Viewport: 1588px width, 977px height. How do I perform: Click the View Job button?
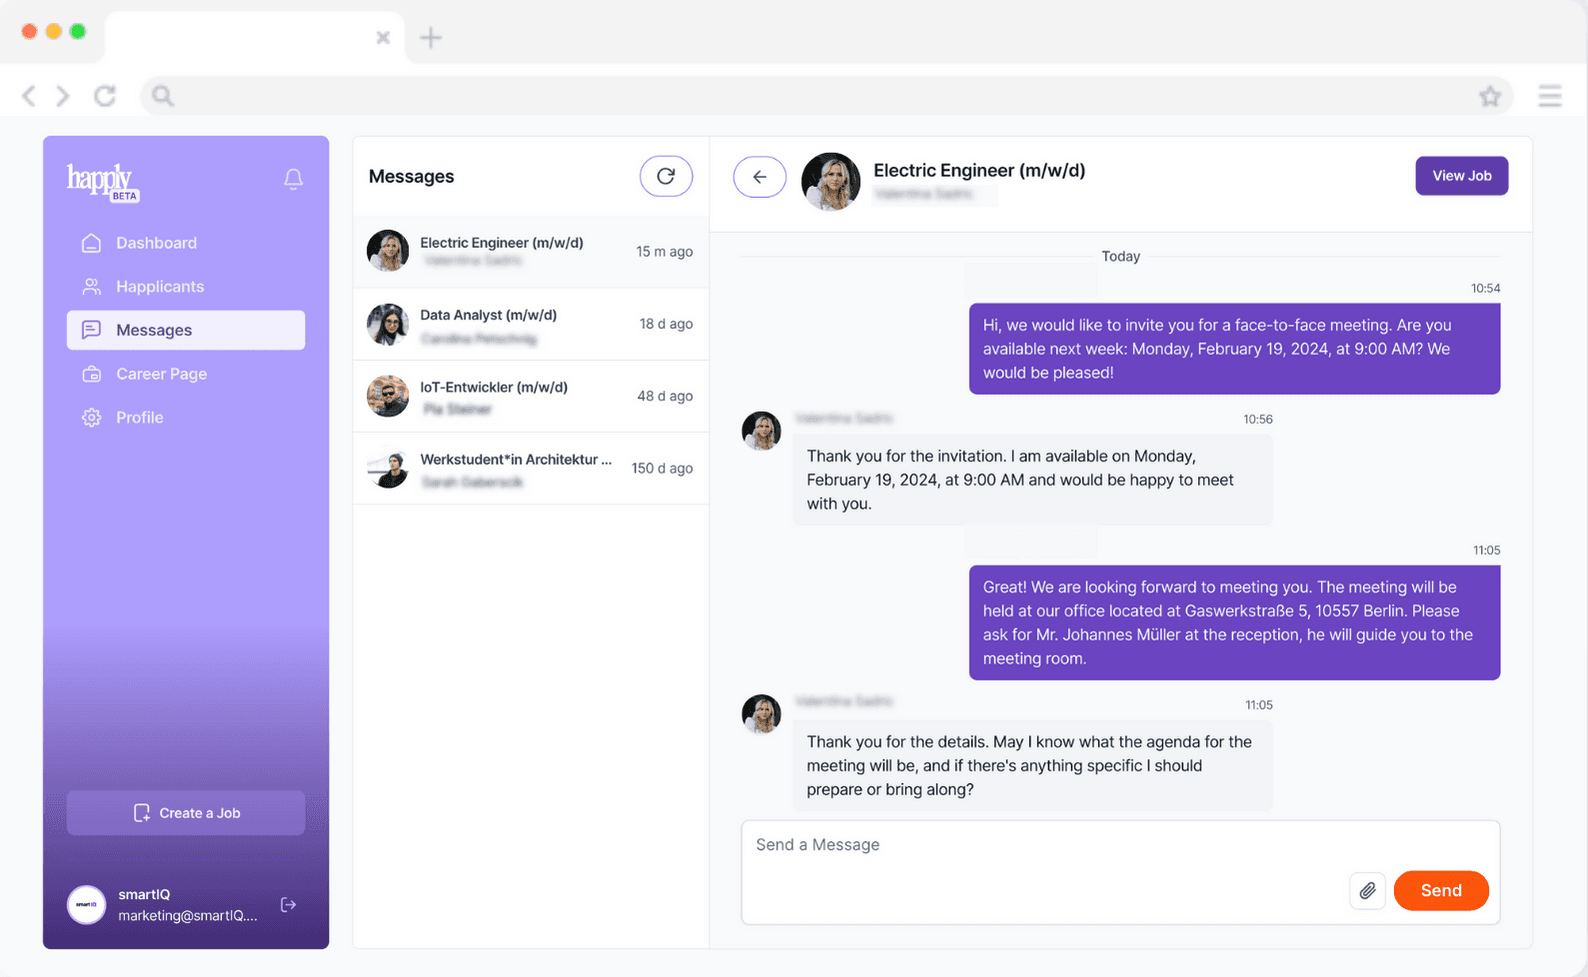(x=1461, y=176)
